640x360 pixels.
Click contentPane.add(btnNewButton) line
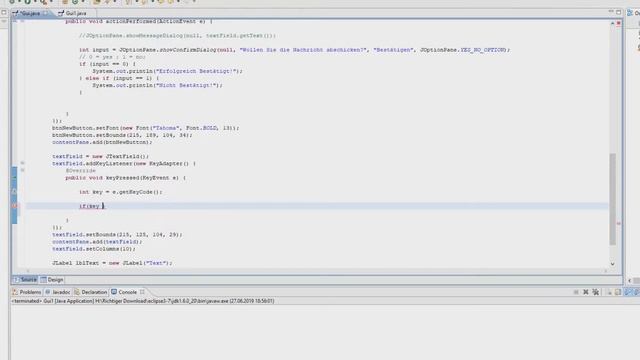pos(102,142)
